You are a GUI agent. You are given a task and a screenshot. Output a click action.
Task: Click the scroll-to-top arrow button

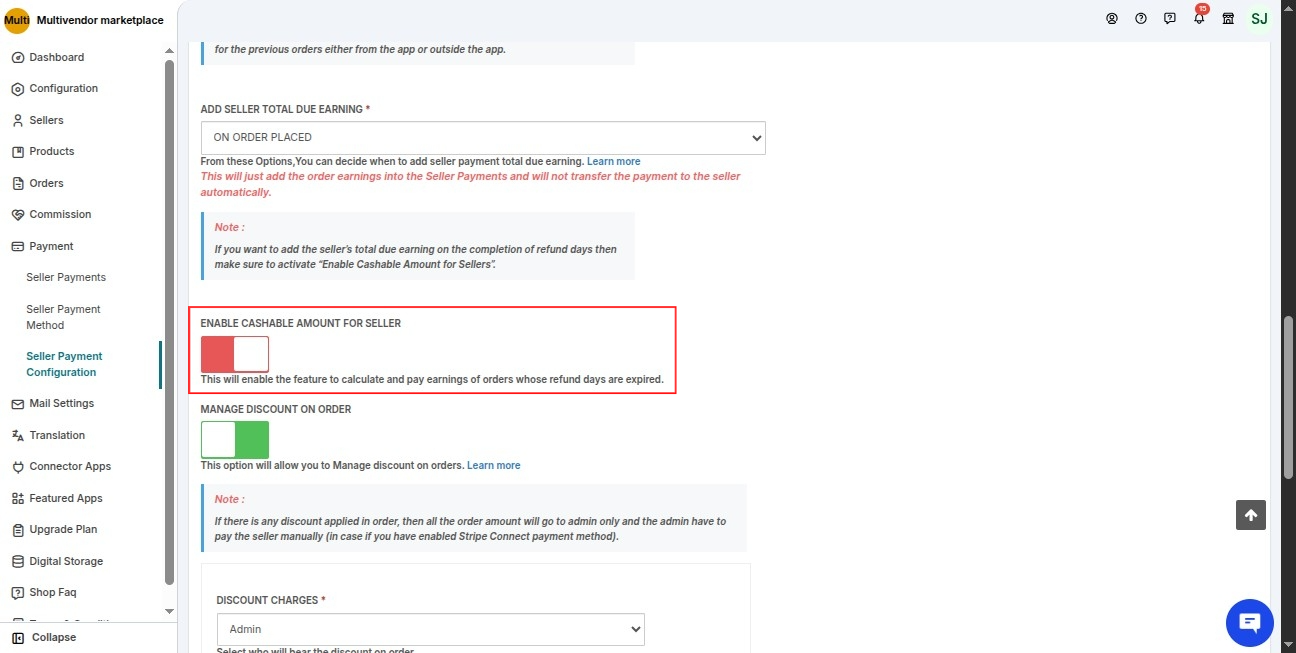[x=1250, y=514]
